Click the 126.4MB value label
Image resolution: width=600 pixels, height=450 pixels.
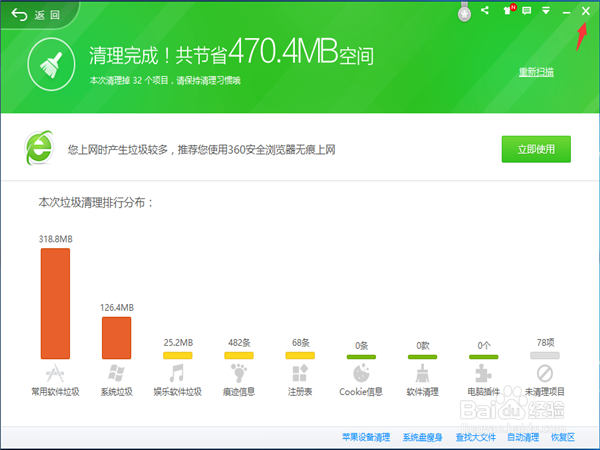pos(117,308)
